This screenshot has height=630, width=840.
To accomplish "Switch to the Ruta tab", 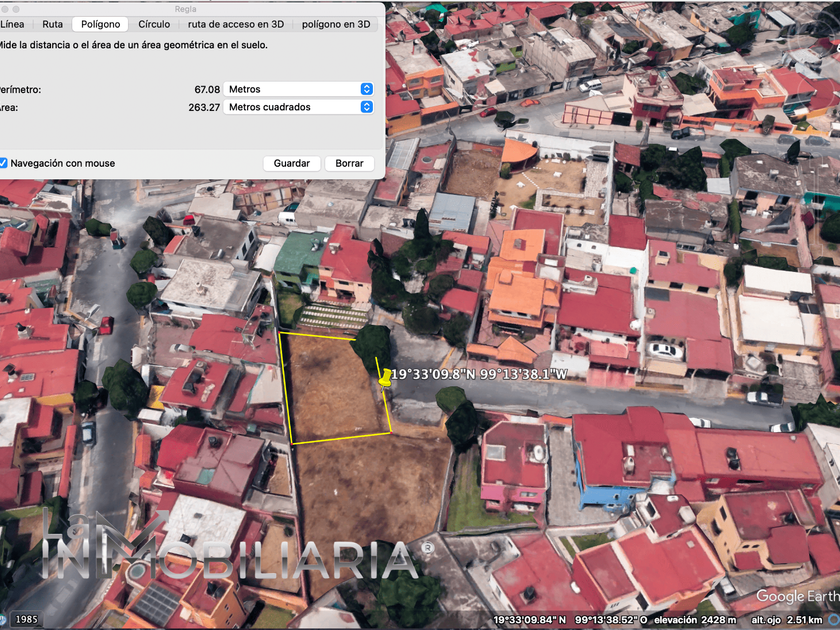I will [52, 24].
